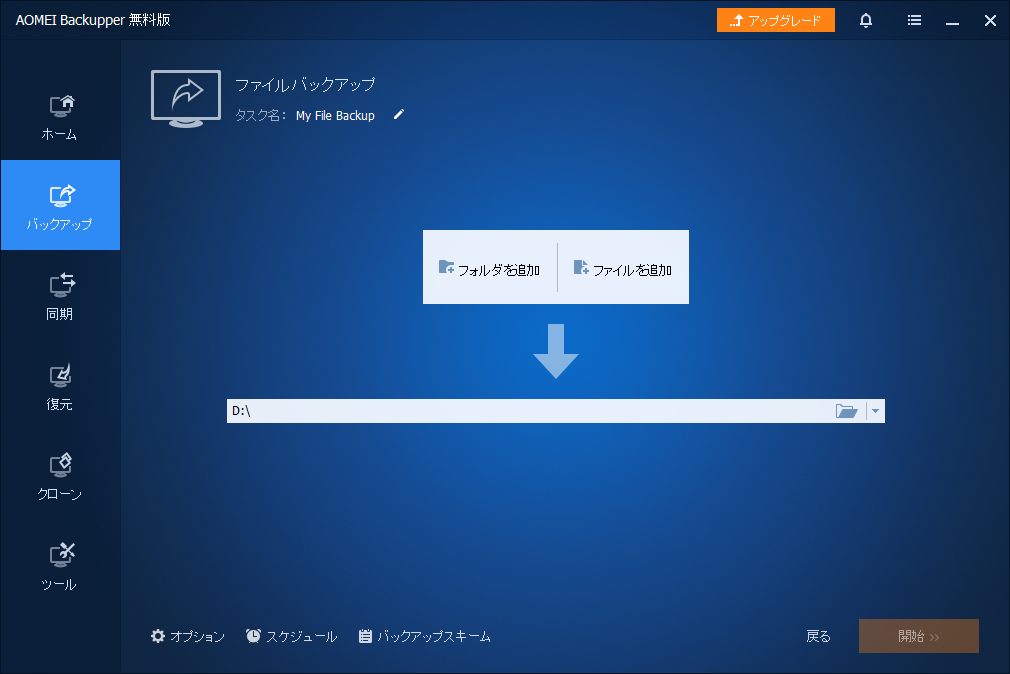Click the ファイルバックアップ monitor icon
The image size is (1010, 674).
(186, 99)
